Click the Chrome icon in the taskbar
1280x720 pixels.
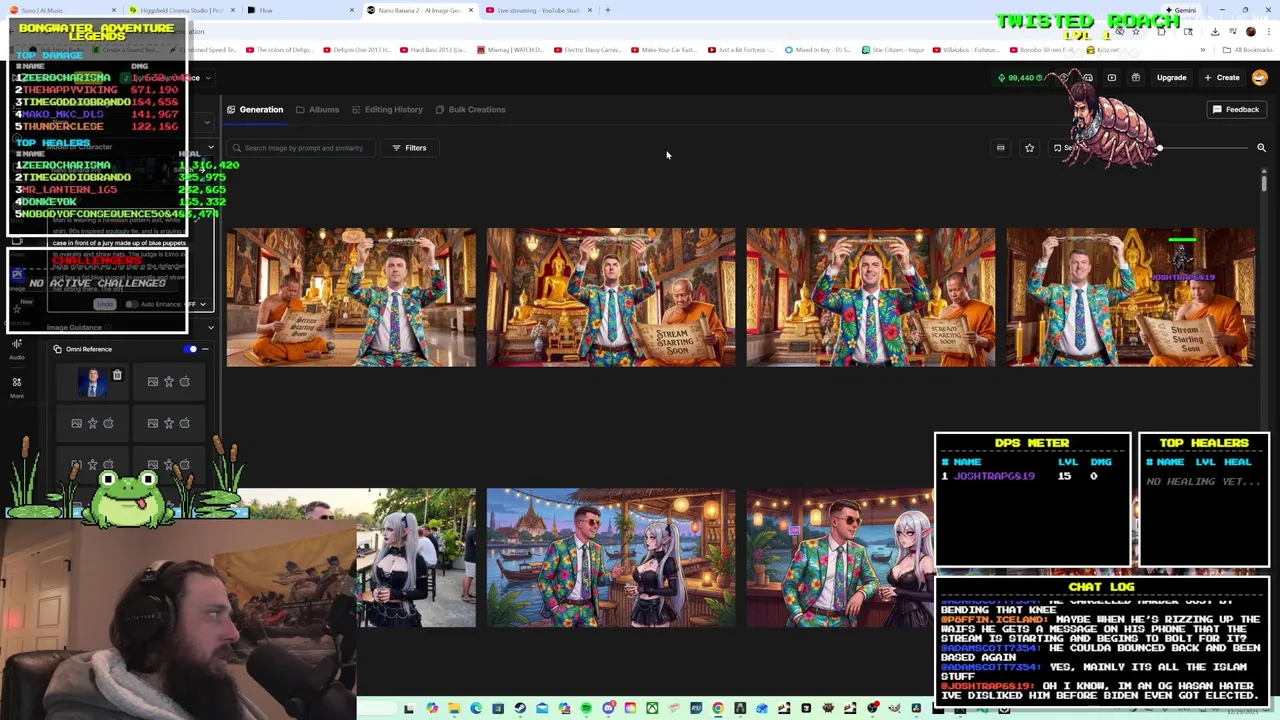click(x=718, y=709)
